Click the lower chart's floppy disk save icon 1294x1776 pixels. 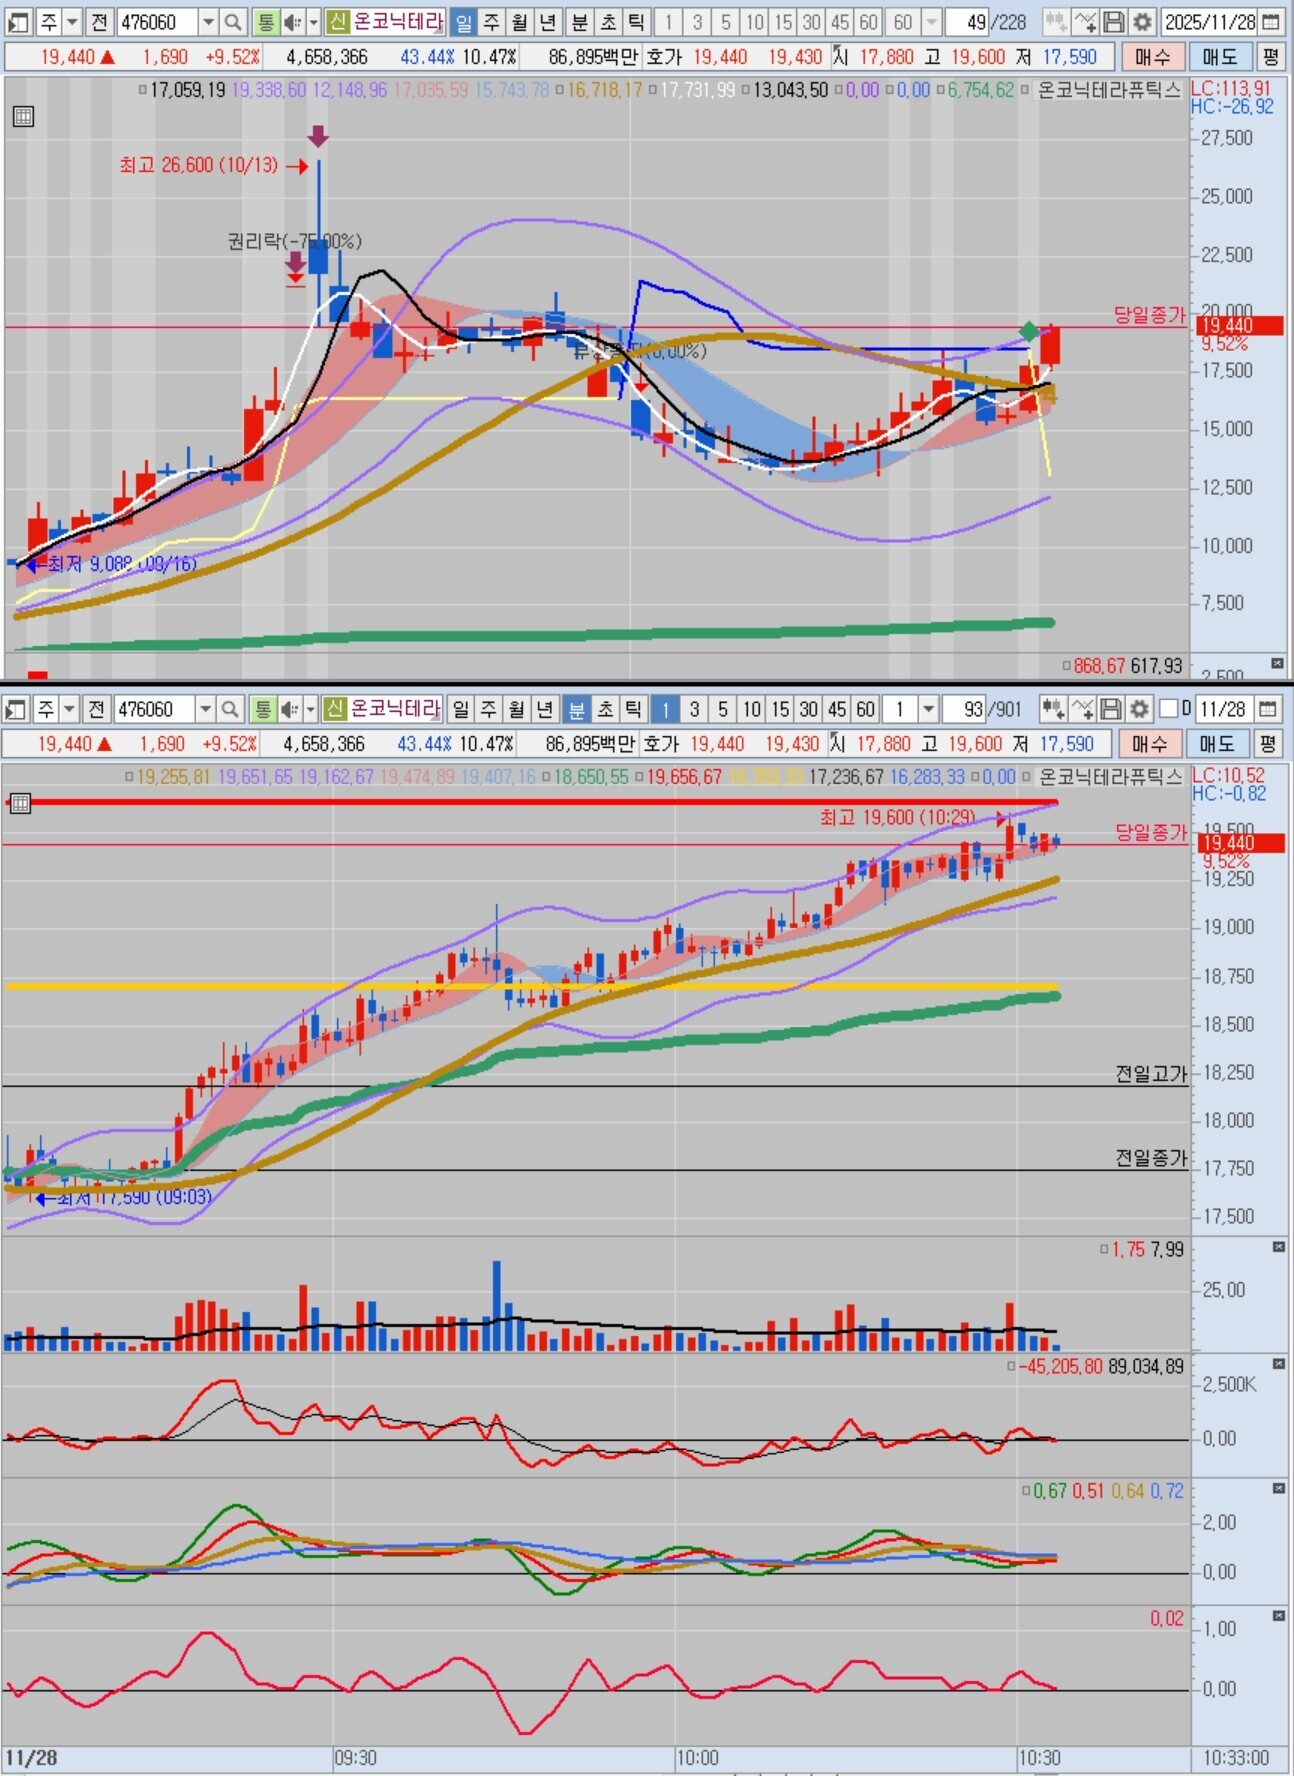point(1111,709)
